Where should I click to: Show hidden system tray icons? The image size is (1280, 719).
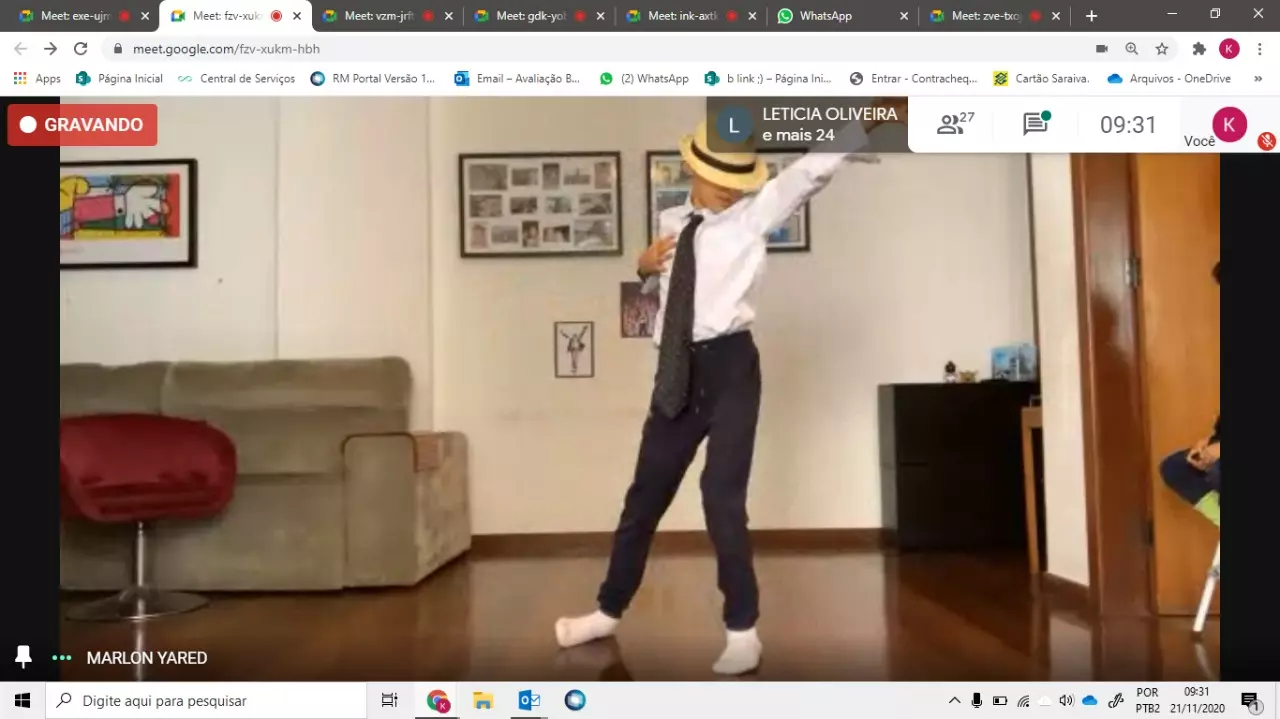click(x=954, y=700)
